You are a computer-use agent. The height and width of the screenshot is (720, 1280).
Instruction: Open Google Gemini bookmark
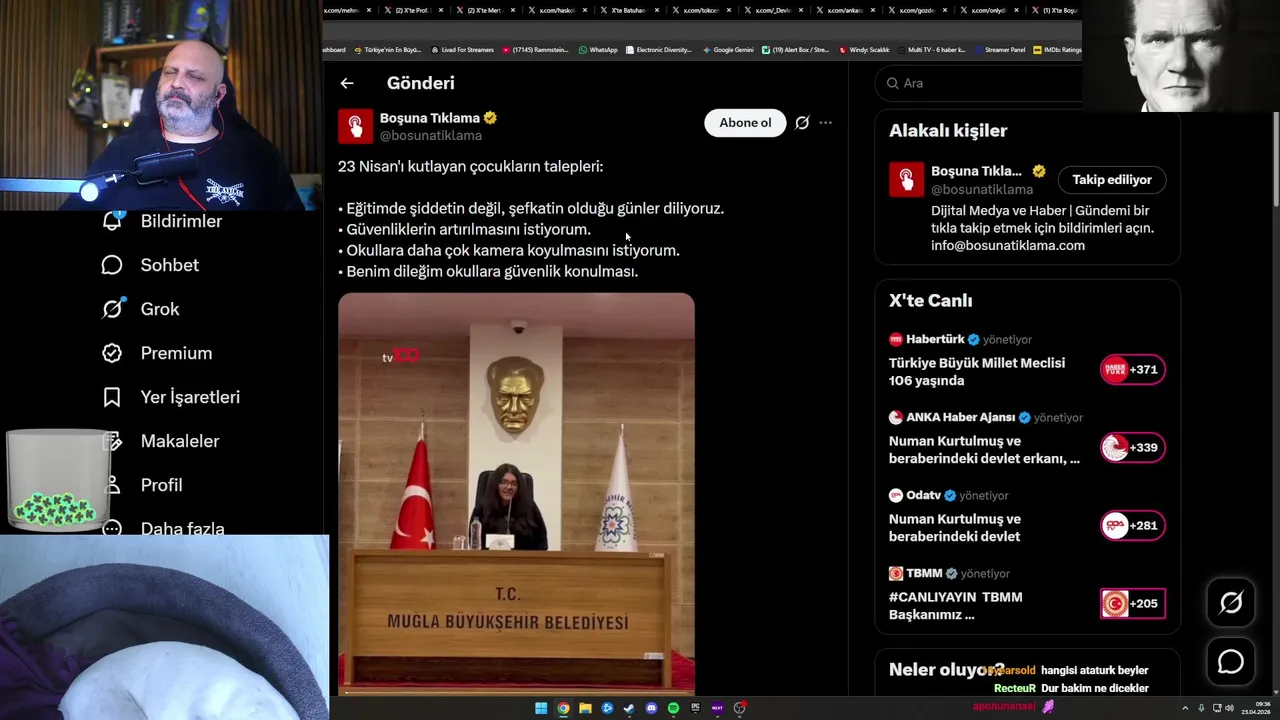coord(728,50)
